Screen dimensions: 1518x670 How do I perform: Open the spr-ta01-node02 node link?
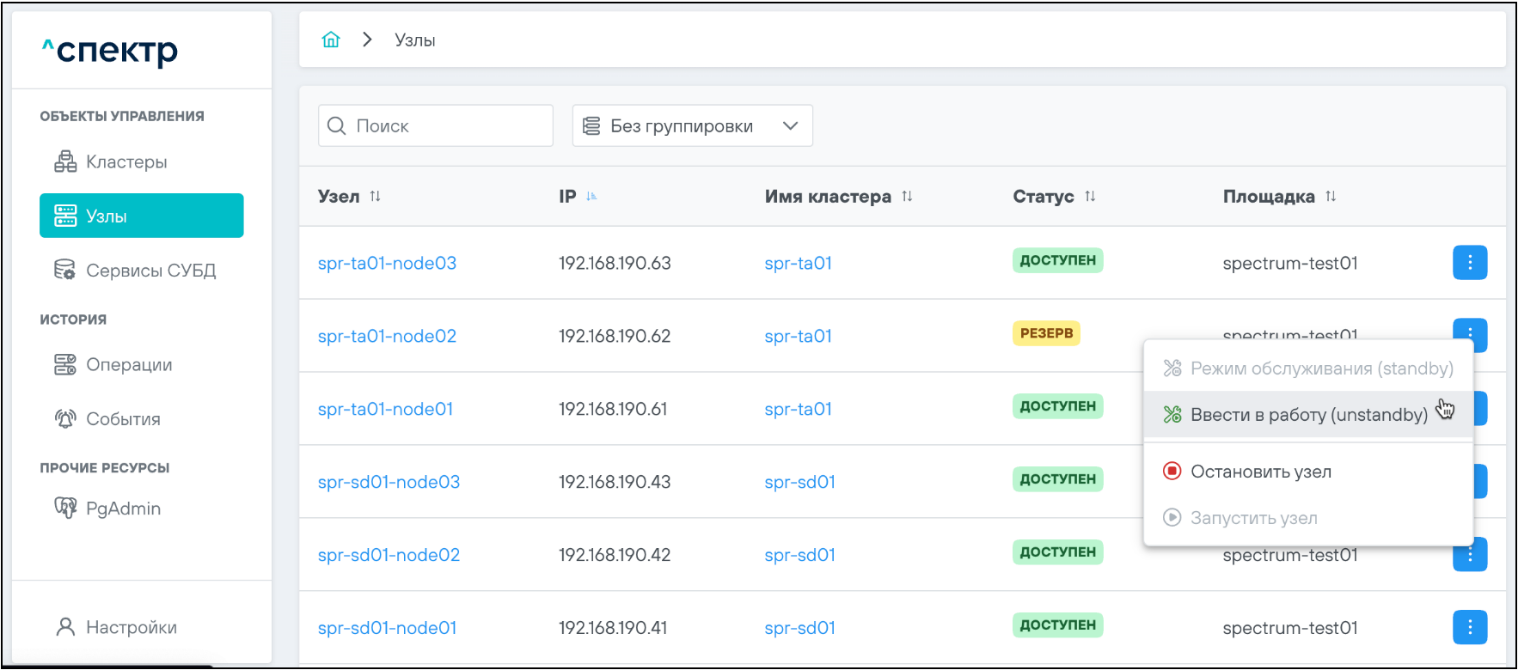point(387,336)
